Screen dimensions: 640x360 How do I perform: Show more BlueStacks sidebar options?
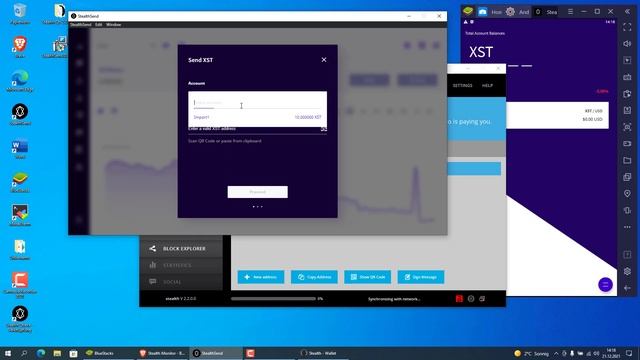627,227
